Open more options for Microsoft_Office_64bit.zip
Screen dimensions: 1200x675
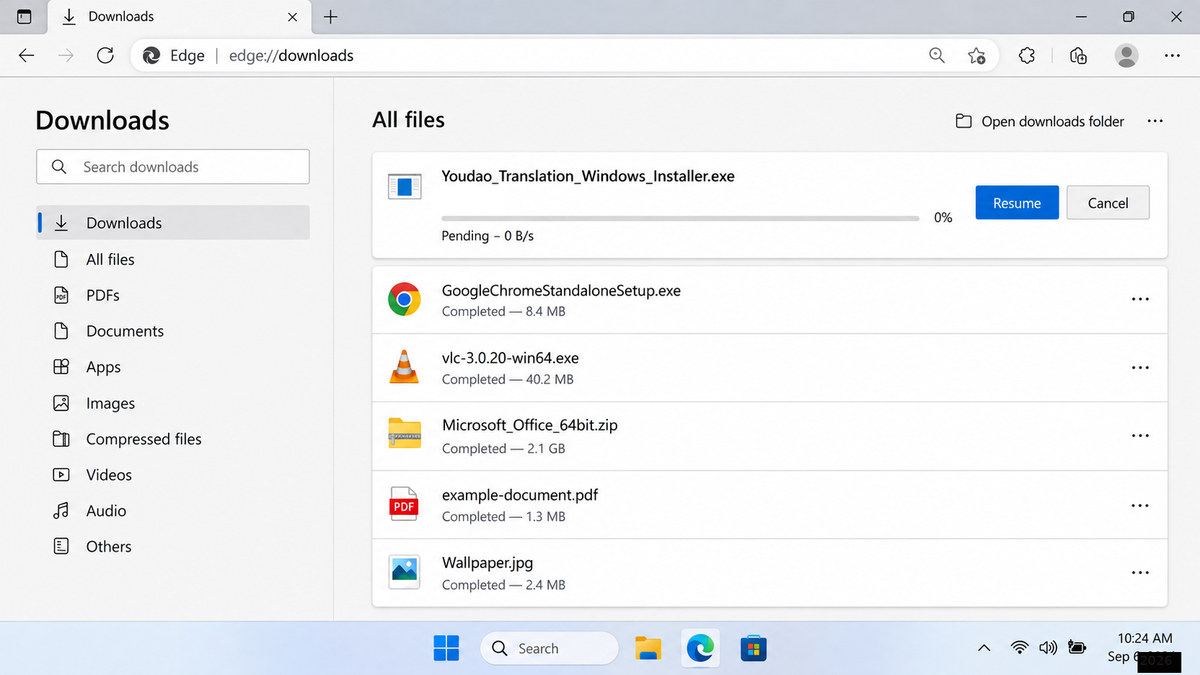coord(1140,436)
